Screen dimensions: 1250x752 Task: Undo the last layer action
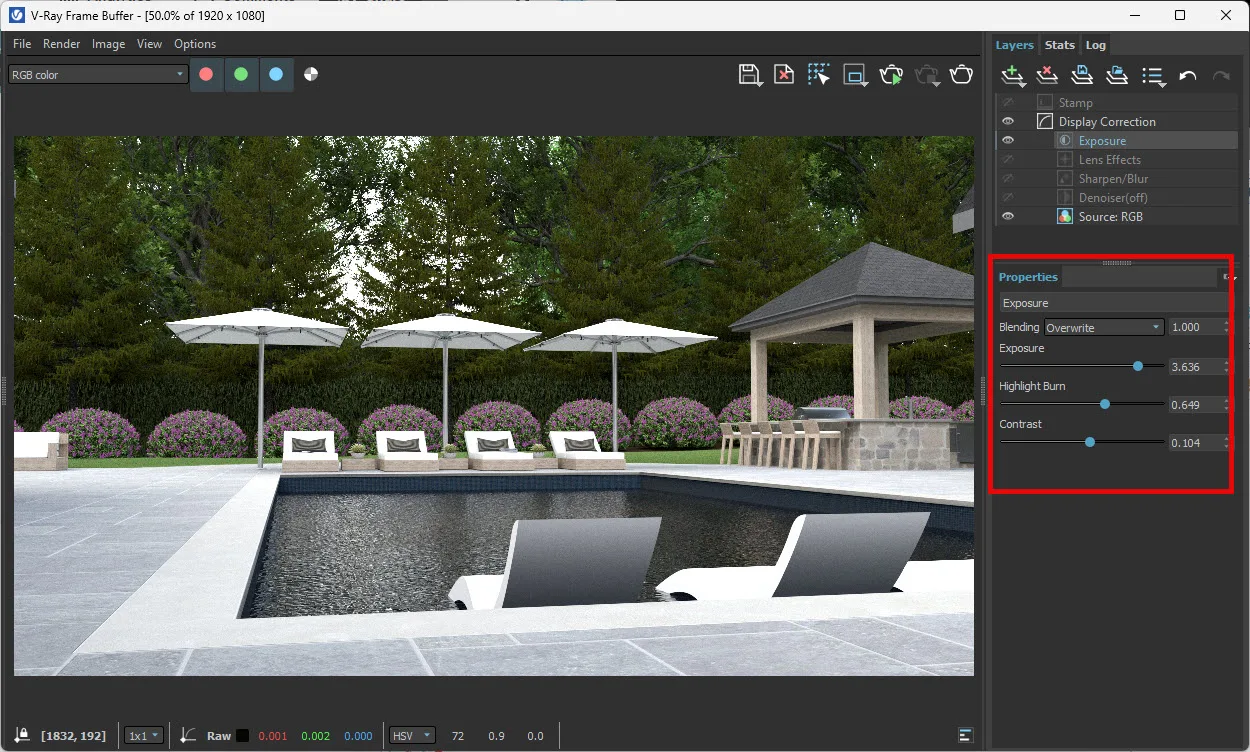click(x=1187, y=76)
